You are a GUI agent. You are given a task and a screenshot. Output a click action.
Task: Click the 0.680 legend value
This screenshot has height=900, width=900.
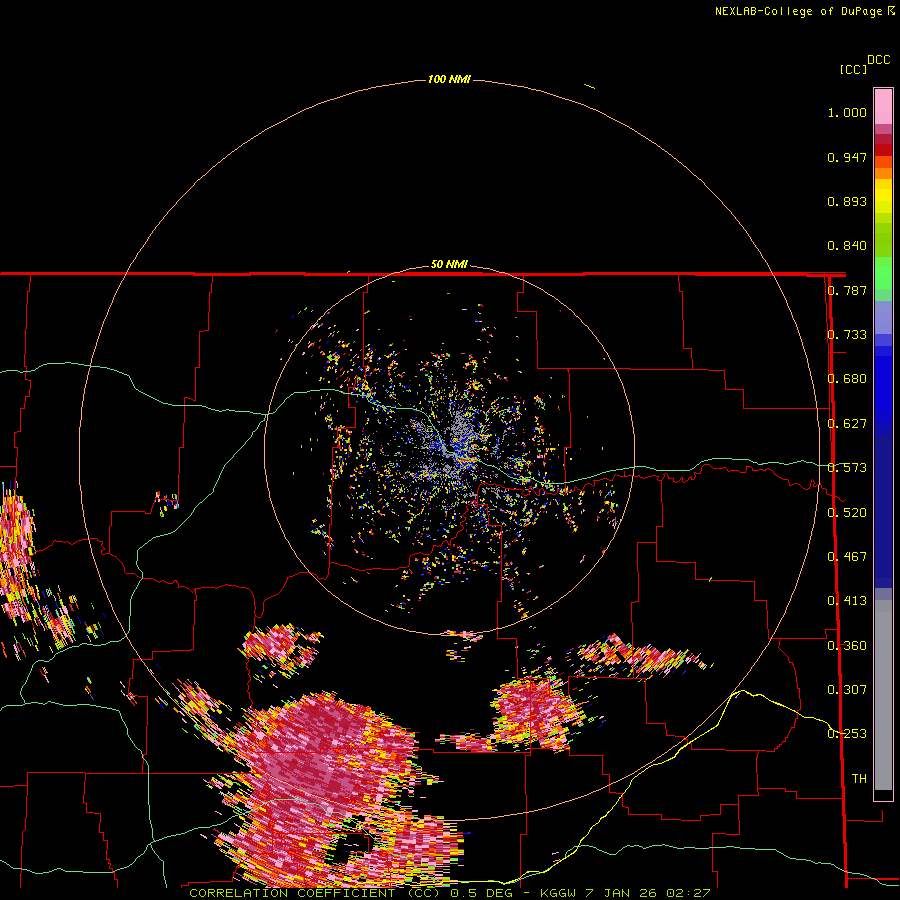(847, 379)
